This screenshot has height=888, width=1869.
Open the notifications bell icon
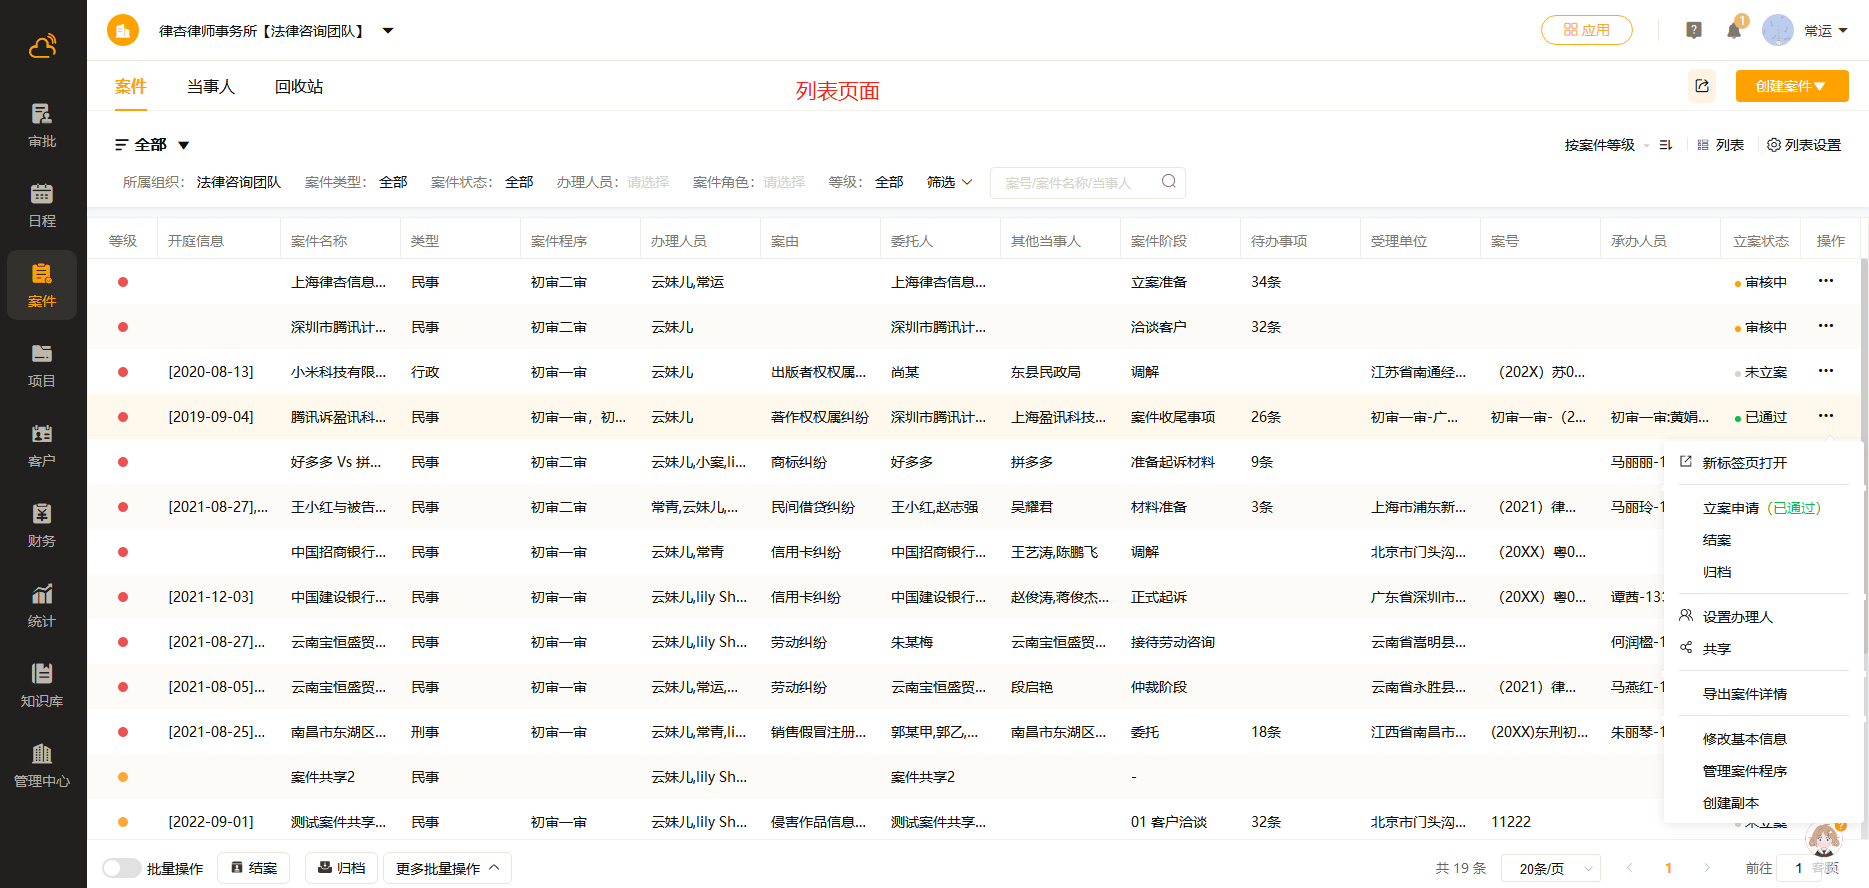coord(1734,30)
